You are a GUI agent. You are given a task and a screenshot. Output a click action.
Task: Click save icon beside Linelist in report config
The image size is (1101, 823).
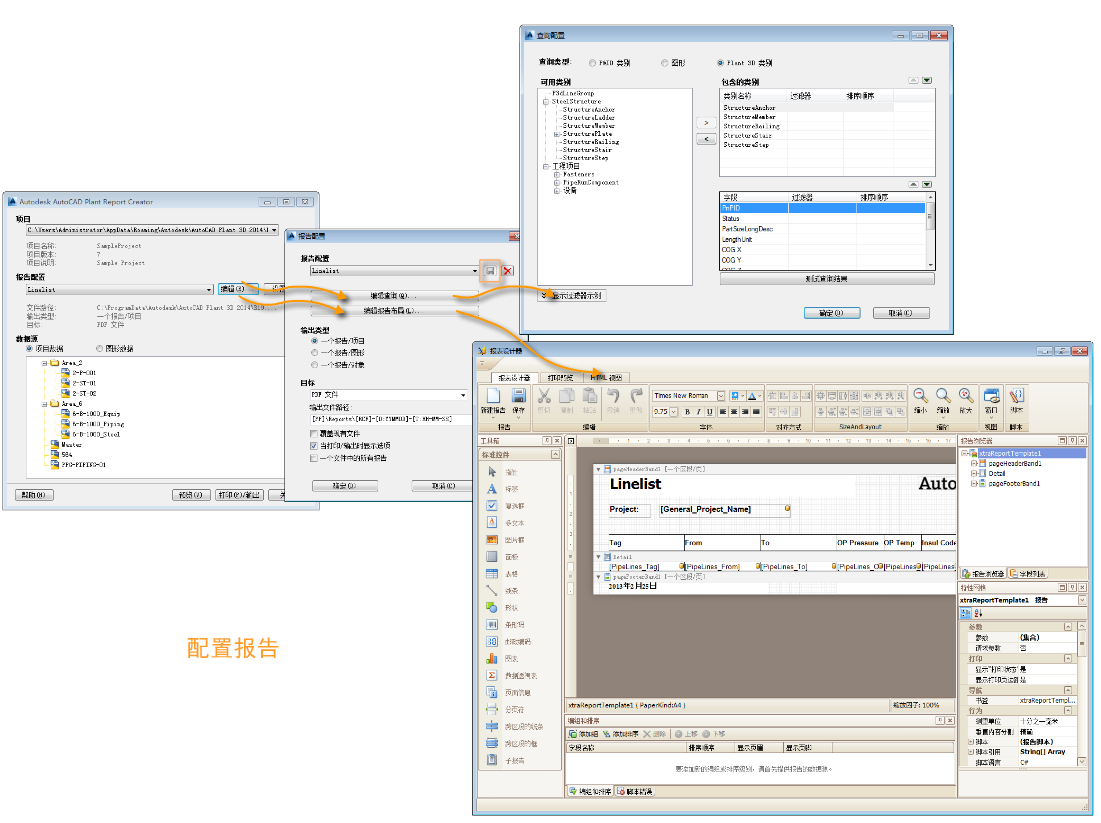[x=490, y=271]
